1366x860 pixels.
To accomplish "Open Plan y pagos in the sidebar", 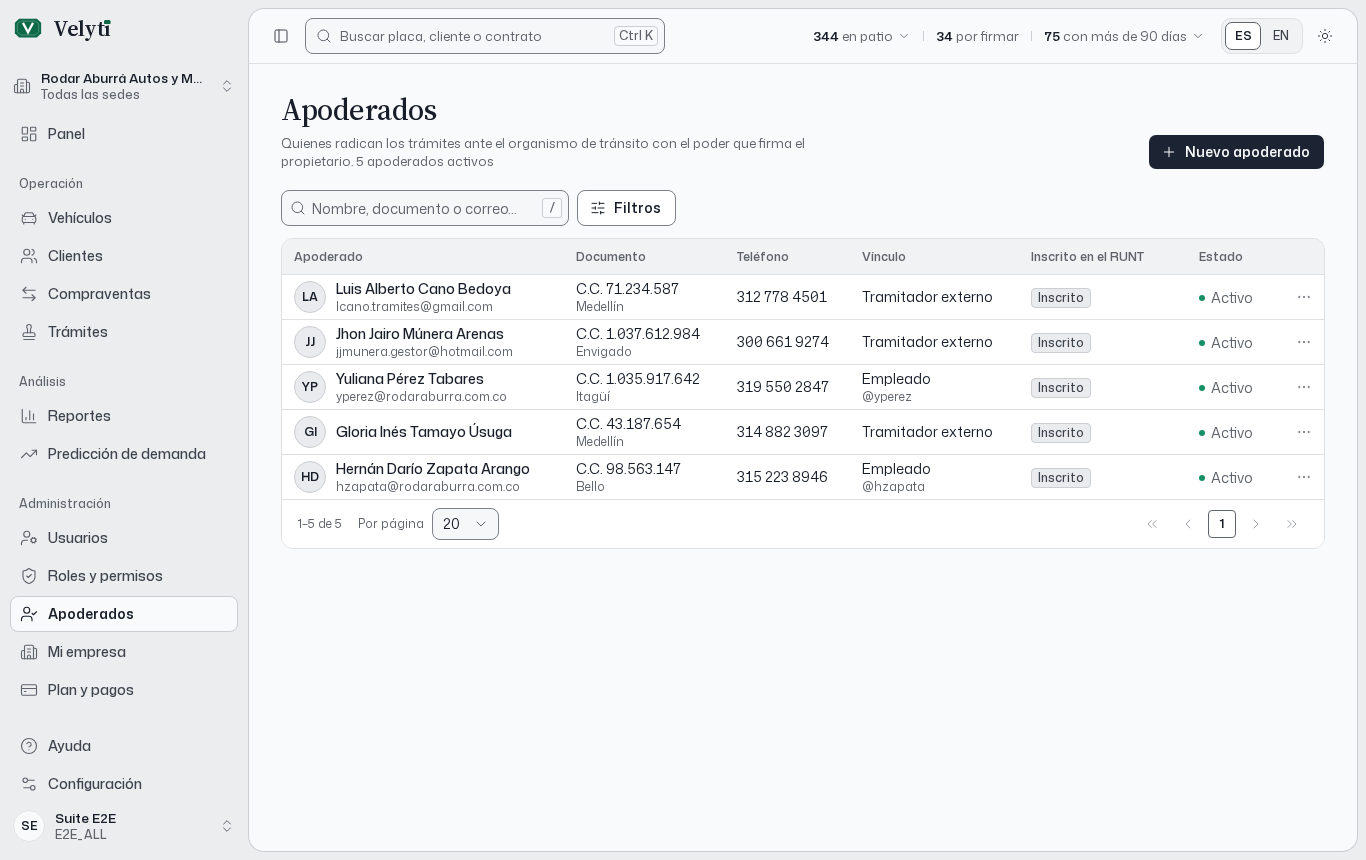I will point(124,690).
